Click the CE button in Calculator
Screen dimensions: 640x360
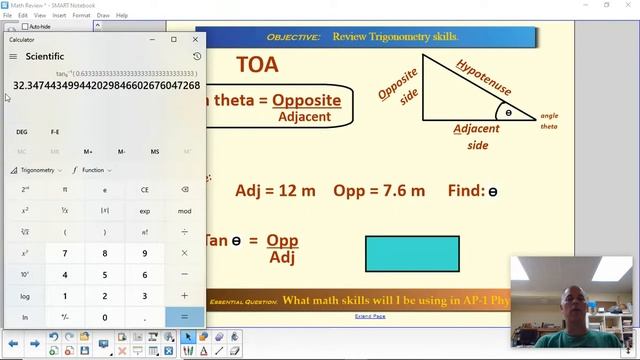click(x=144, y=189)
